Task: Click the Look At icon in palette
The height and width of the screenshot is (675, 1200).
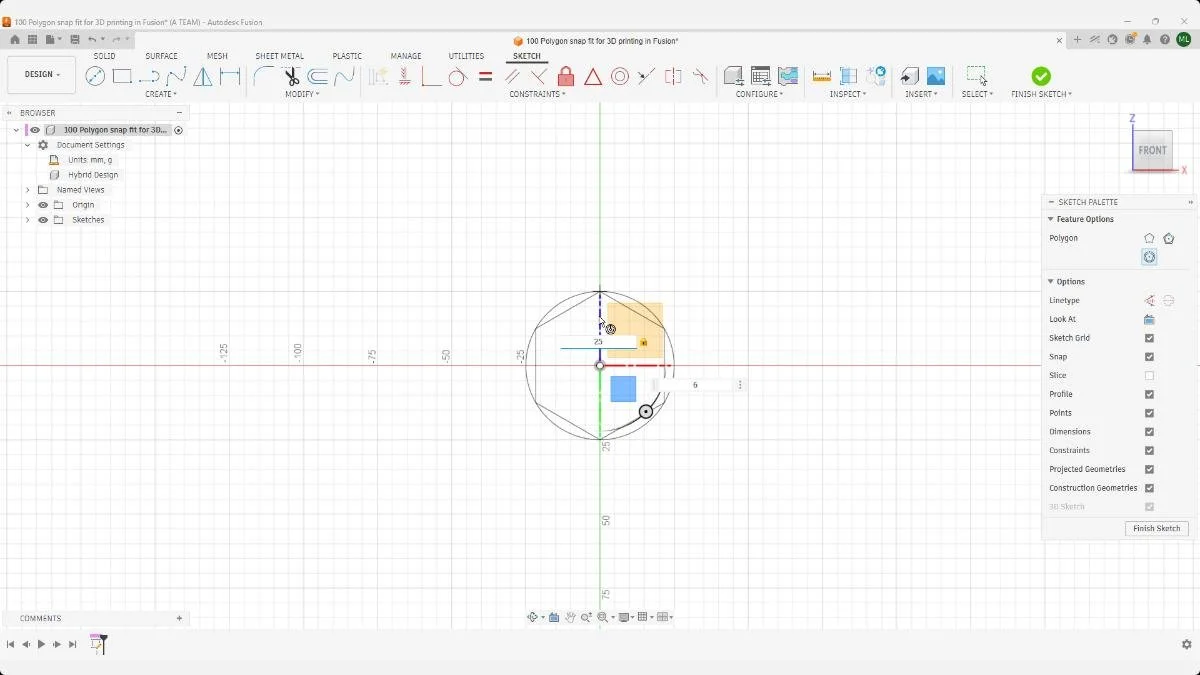Action: point(1149,319)
